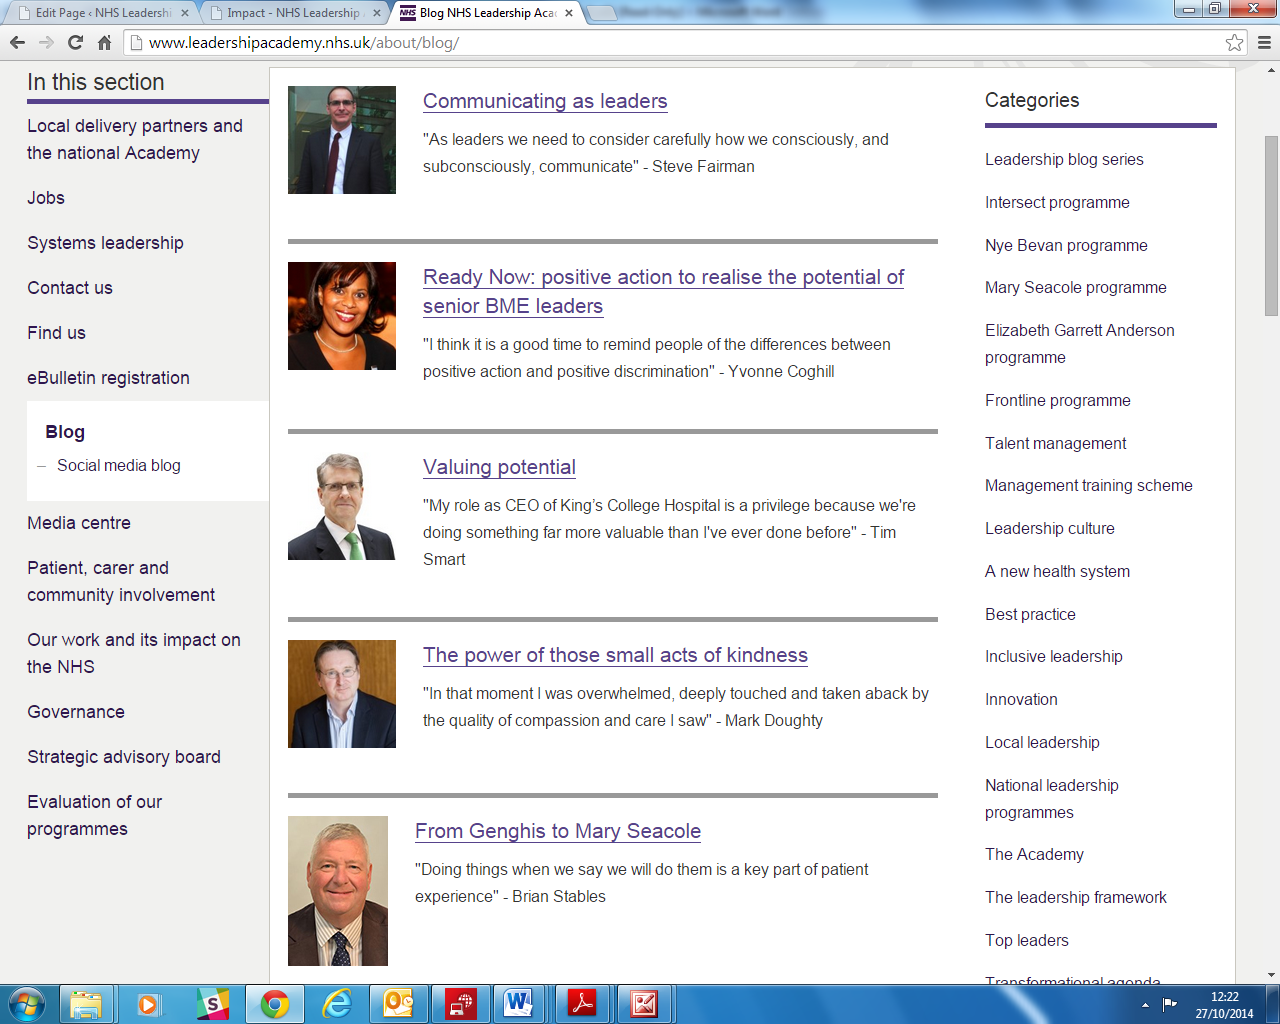Close the Blog NHS Leadership Academy tab
Screen dimensions: 1280x1024
(x=569, y=13)
